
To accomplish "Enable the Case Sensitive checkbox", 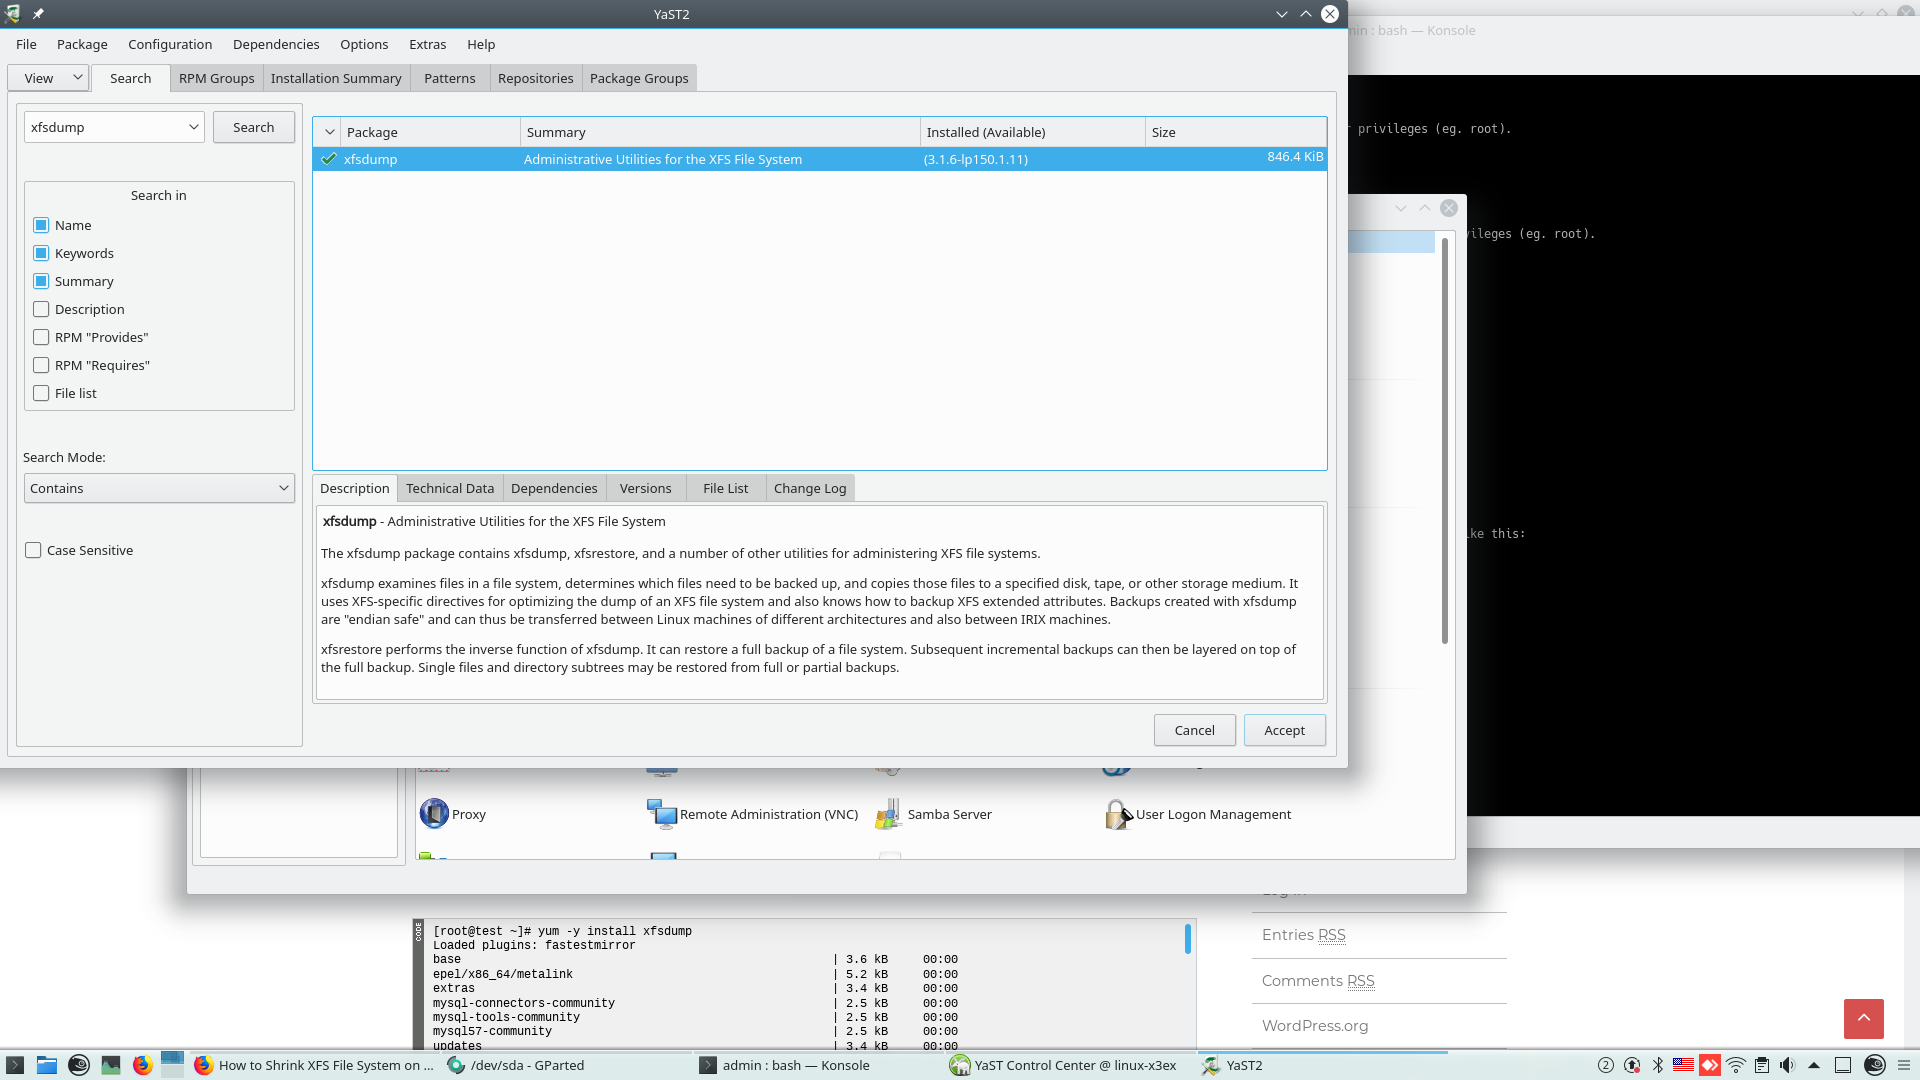I will coord(34,551).
